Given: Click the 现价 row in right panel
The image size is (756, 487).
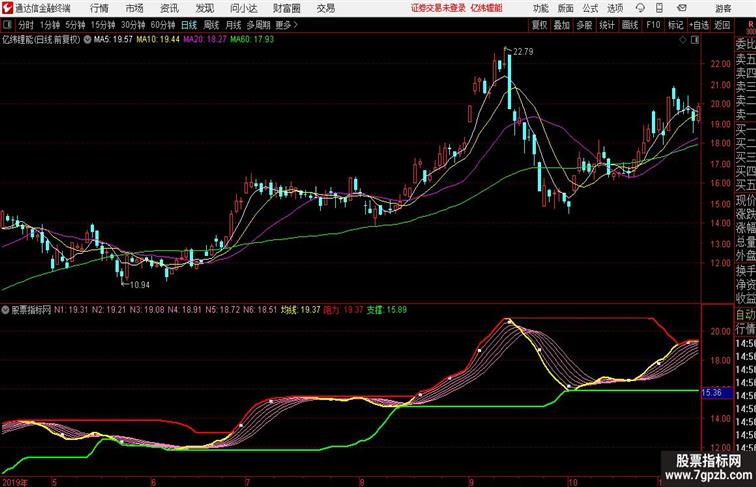Looking at the screenshot, I should [745, 201].
